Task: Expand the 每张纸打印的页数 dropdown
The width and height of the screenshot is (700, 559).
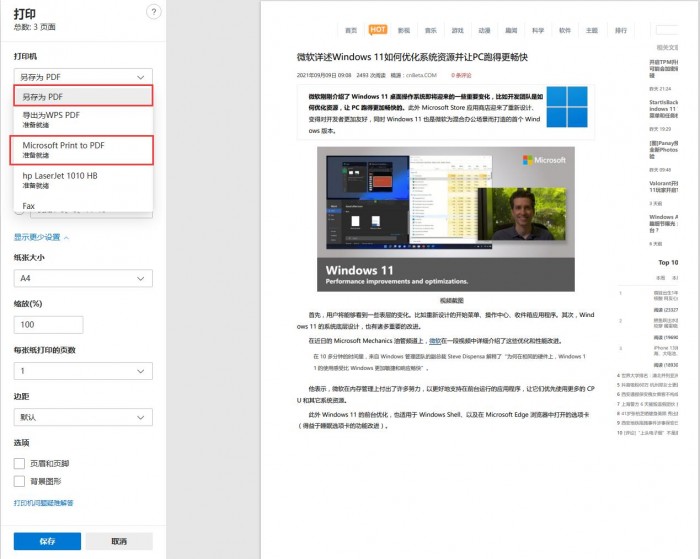Action: click(x=83, y=371)
